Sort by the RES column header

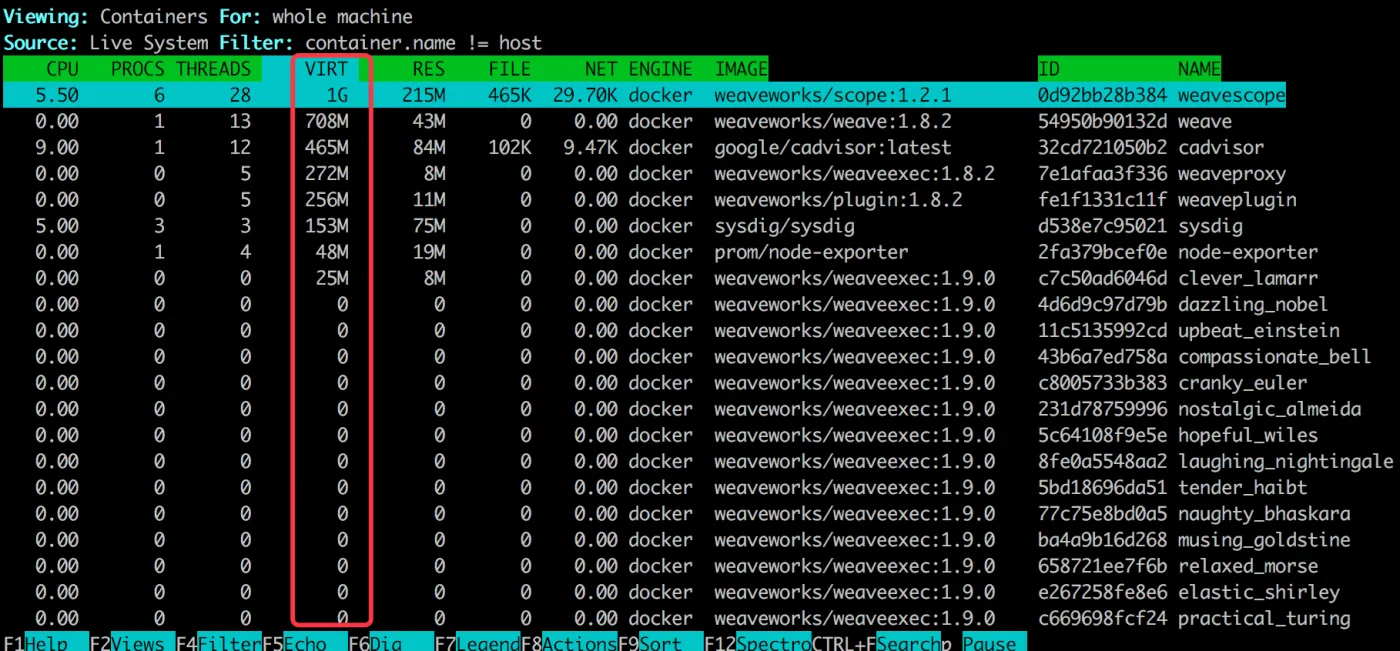click(x=428, y=69)
